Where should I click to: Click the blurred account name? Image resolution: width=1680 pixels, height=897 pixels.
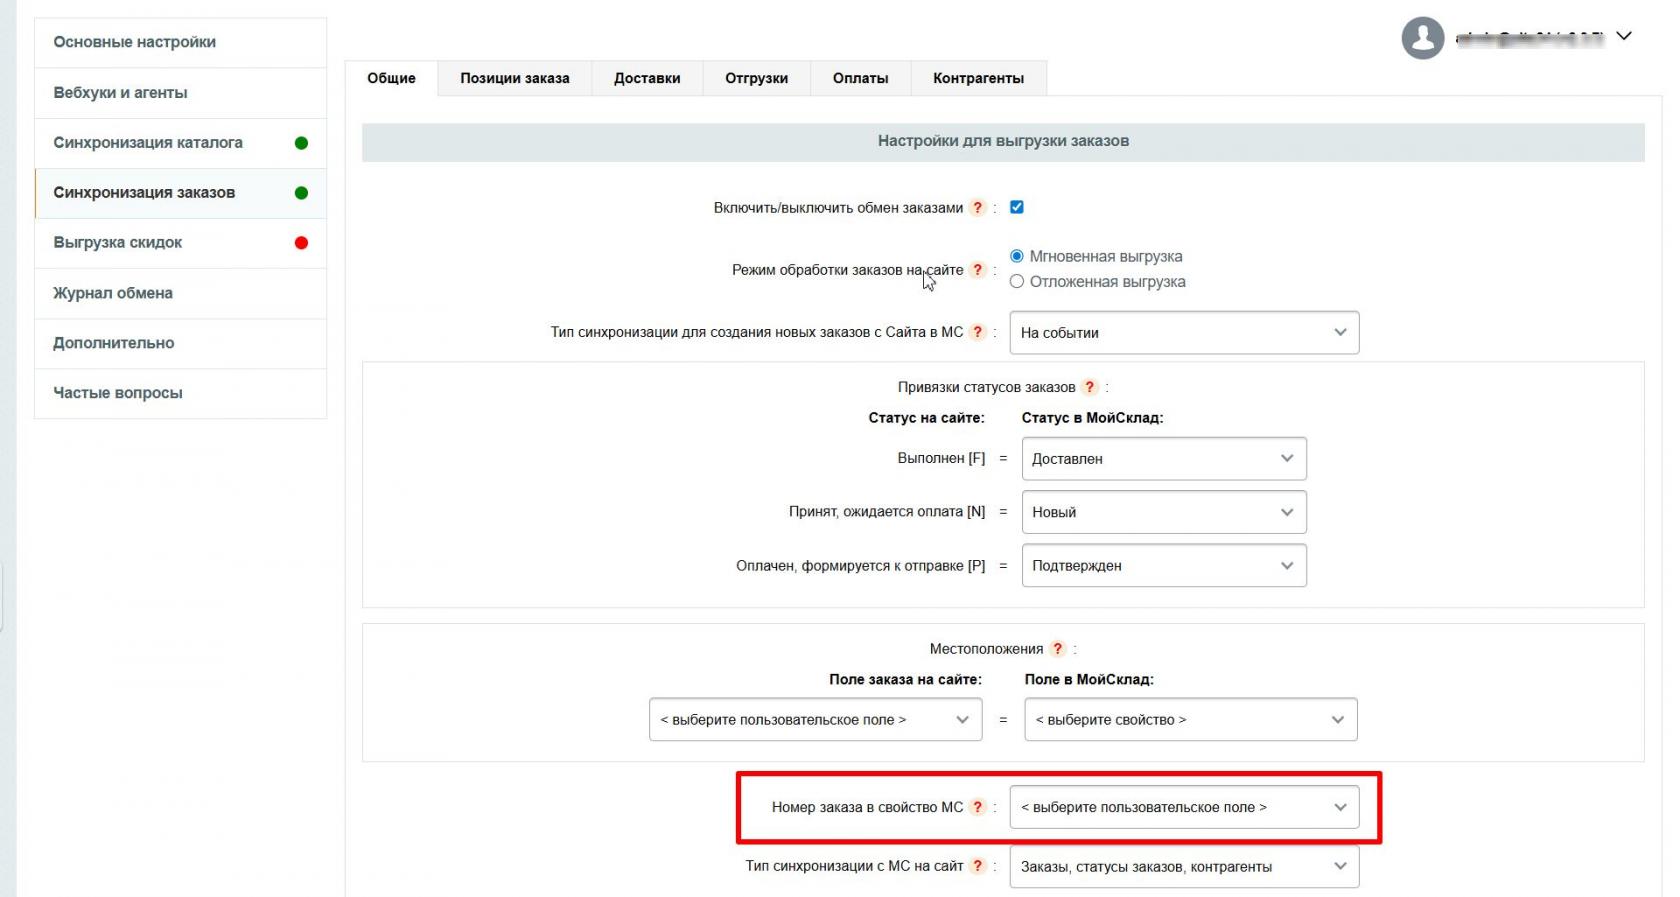coord(1530,38)
